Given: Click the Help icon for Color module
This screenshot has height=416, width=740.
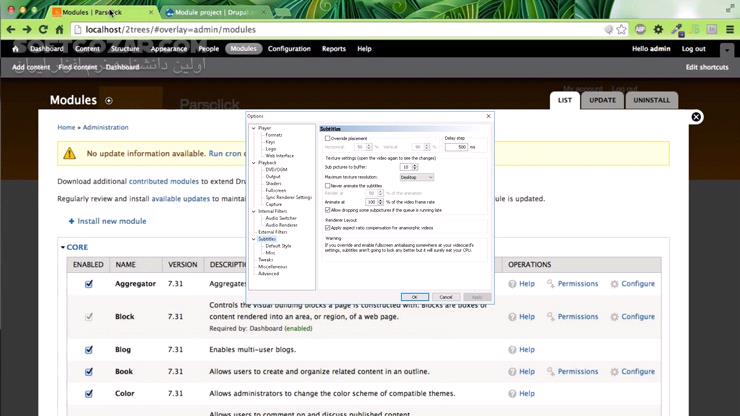Looking at the screenshot, I should pyautogui.click(x=512, y=393).
